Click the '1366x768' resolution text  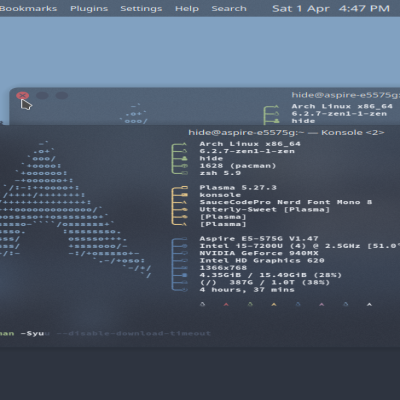coord(223,268)
